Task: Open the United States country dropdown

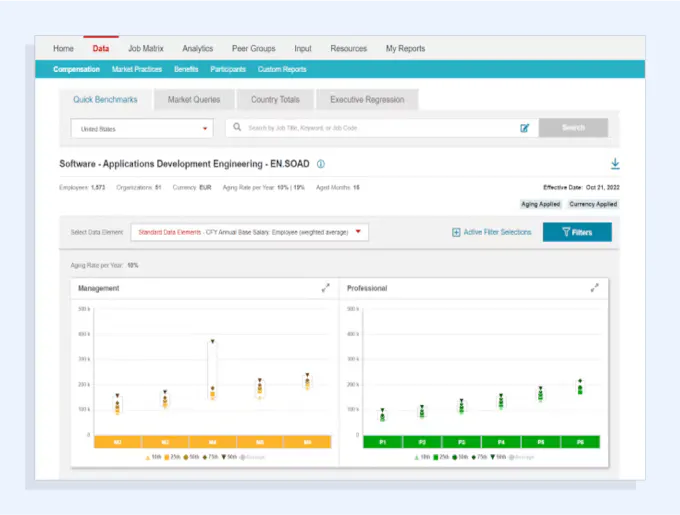Action: [x=142, y=129]
